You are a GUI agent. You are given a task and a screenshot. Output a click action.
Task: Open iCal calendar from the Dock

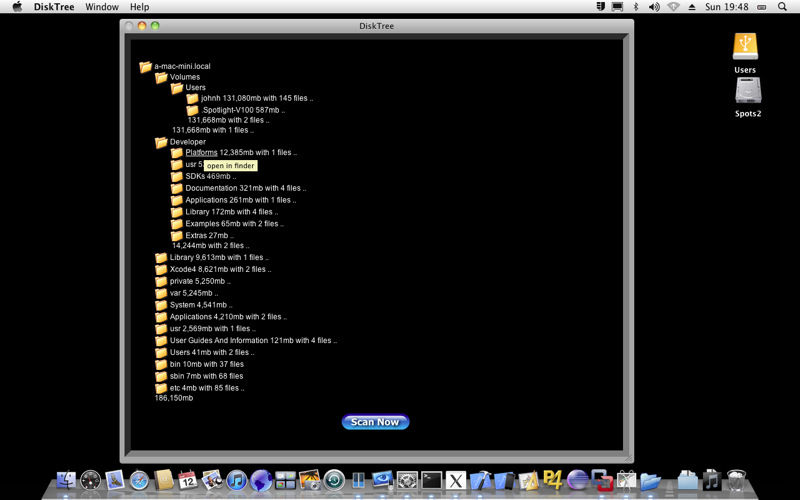pos(188,480)
